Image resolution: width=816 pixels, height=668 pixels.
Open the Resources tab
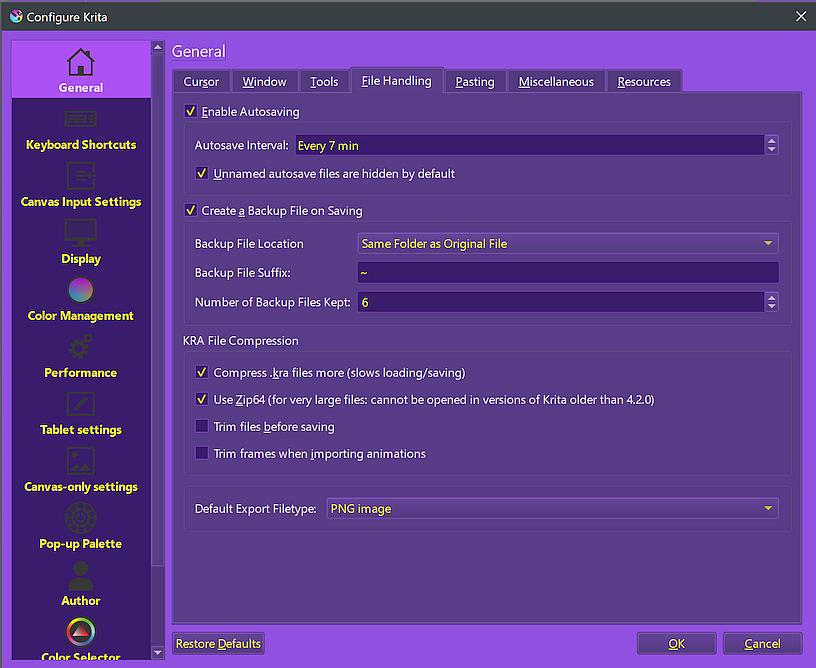tap(644, 82)
